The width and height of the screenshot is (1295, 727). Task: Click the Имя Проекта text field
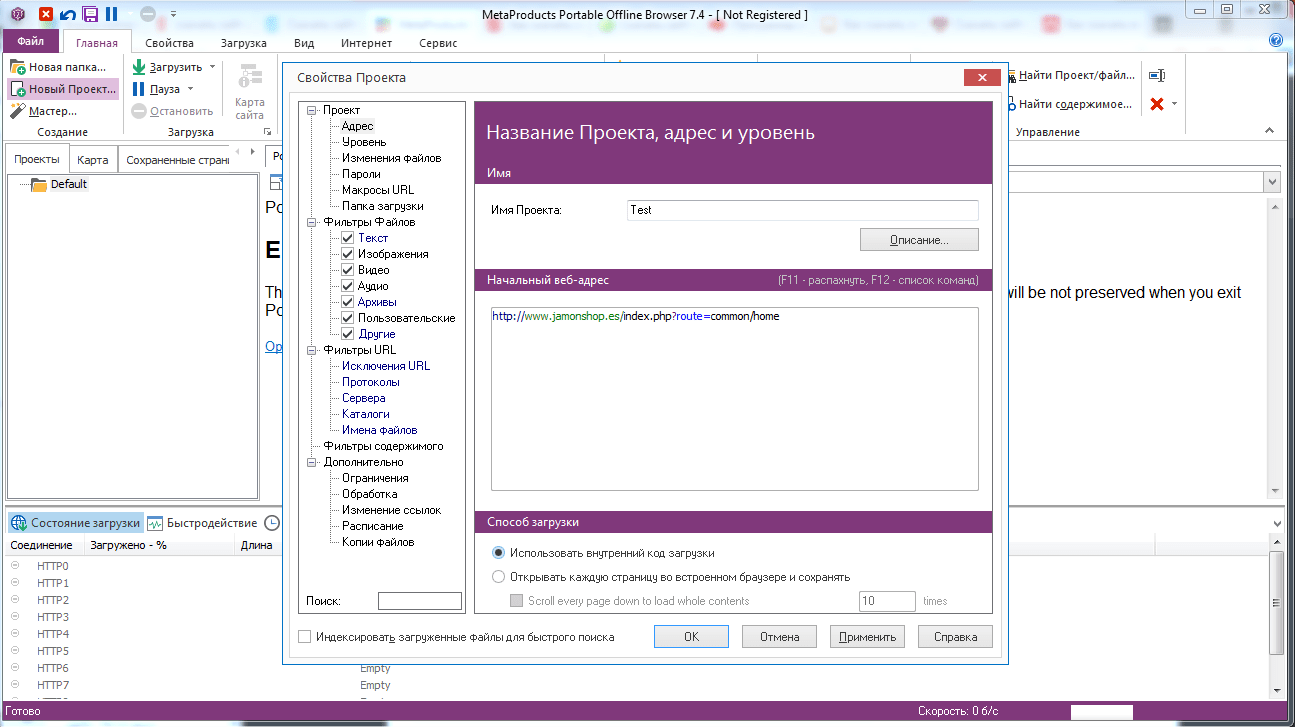coord(802,210)
